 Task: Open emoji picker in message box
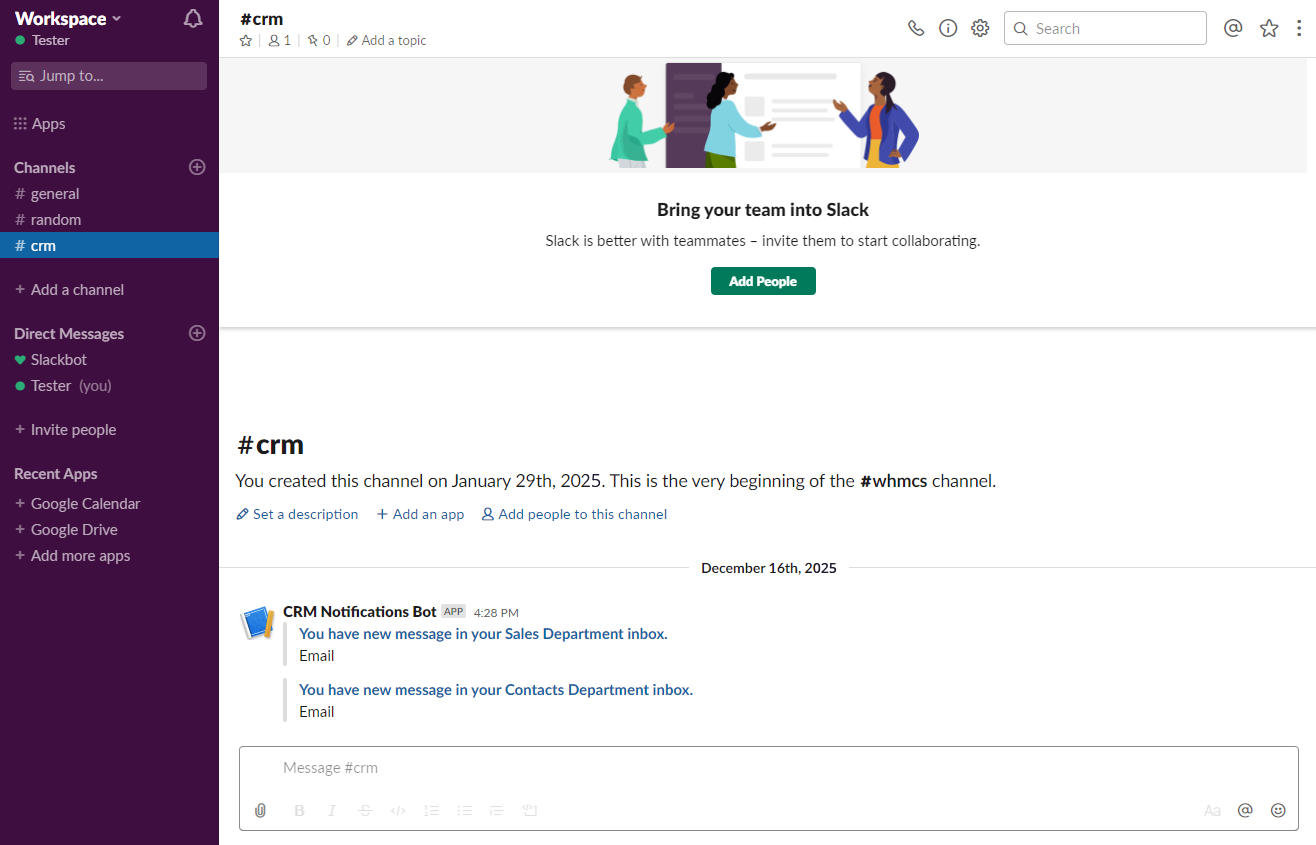click(1278, 810)
